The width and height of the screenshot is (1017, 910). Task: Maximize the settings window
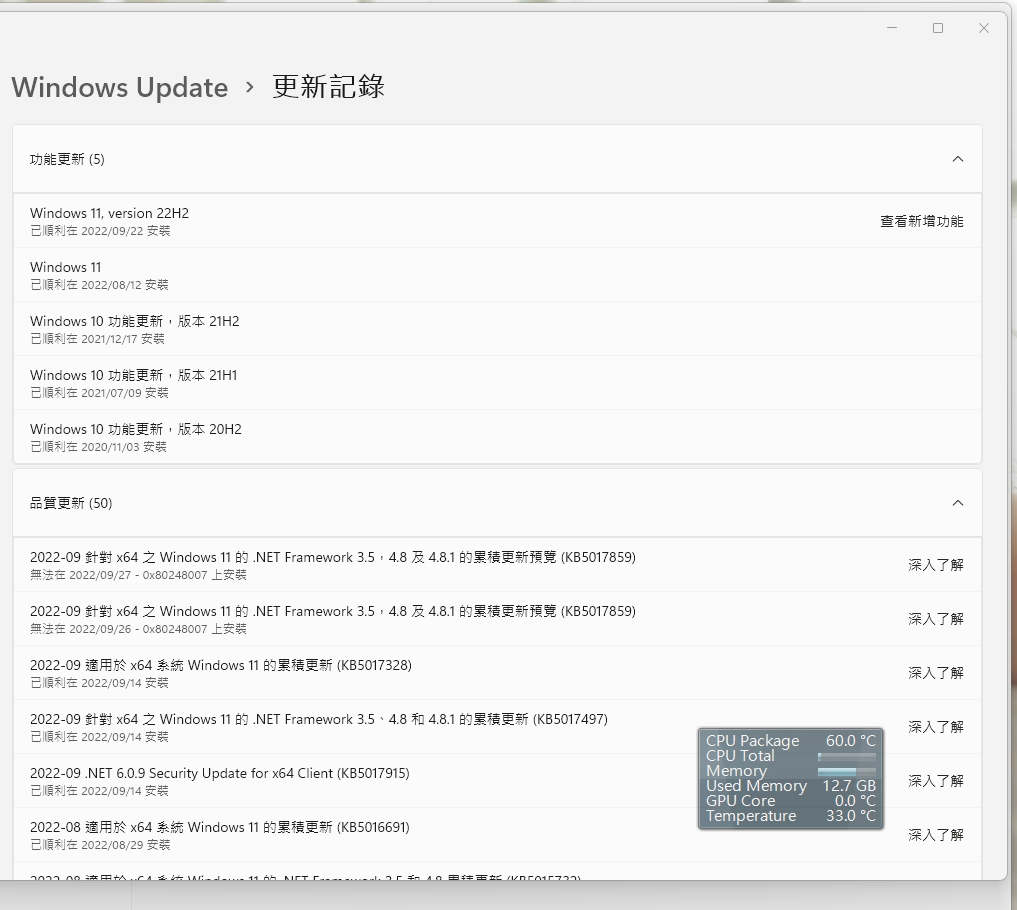point(938,28)
